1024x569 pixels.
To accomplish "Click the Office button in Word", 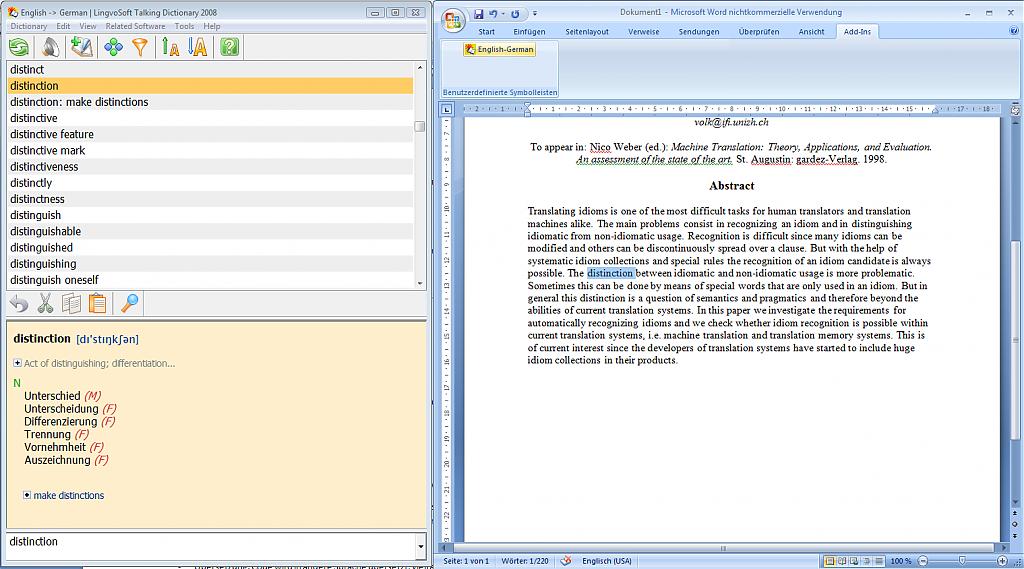I will pyautogui.click(x=453, y=20).
